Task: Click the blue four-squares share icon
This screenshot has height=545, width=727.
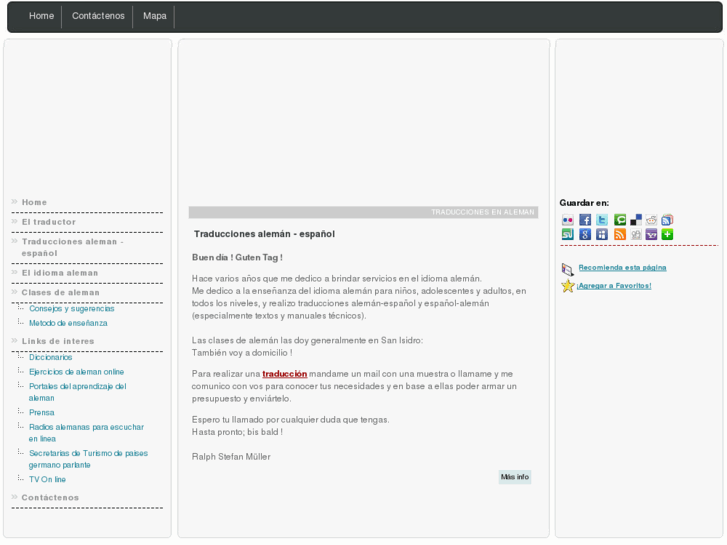Action: [x=602, y=234]
